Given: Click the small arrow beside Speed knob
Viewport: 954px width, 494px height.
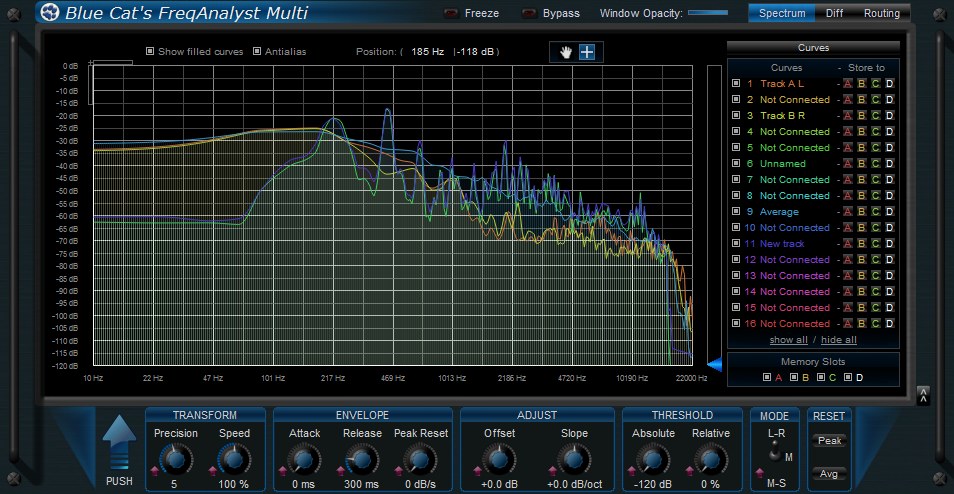Looking at the screenshot, I should 213,470.
